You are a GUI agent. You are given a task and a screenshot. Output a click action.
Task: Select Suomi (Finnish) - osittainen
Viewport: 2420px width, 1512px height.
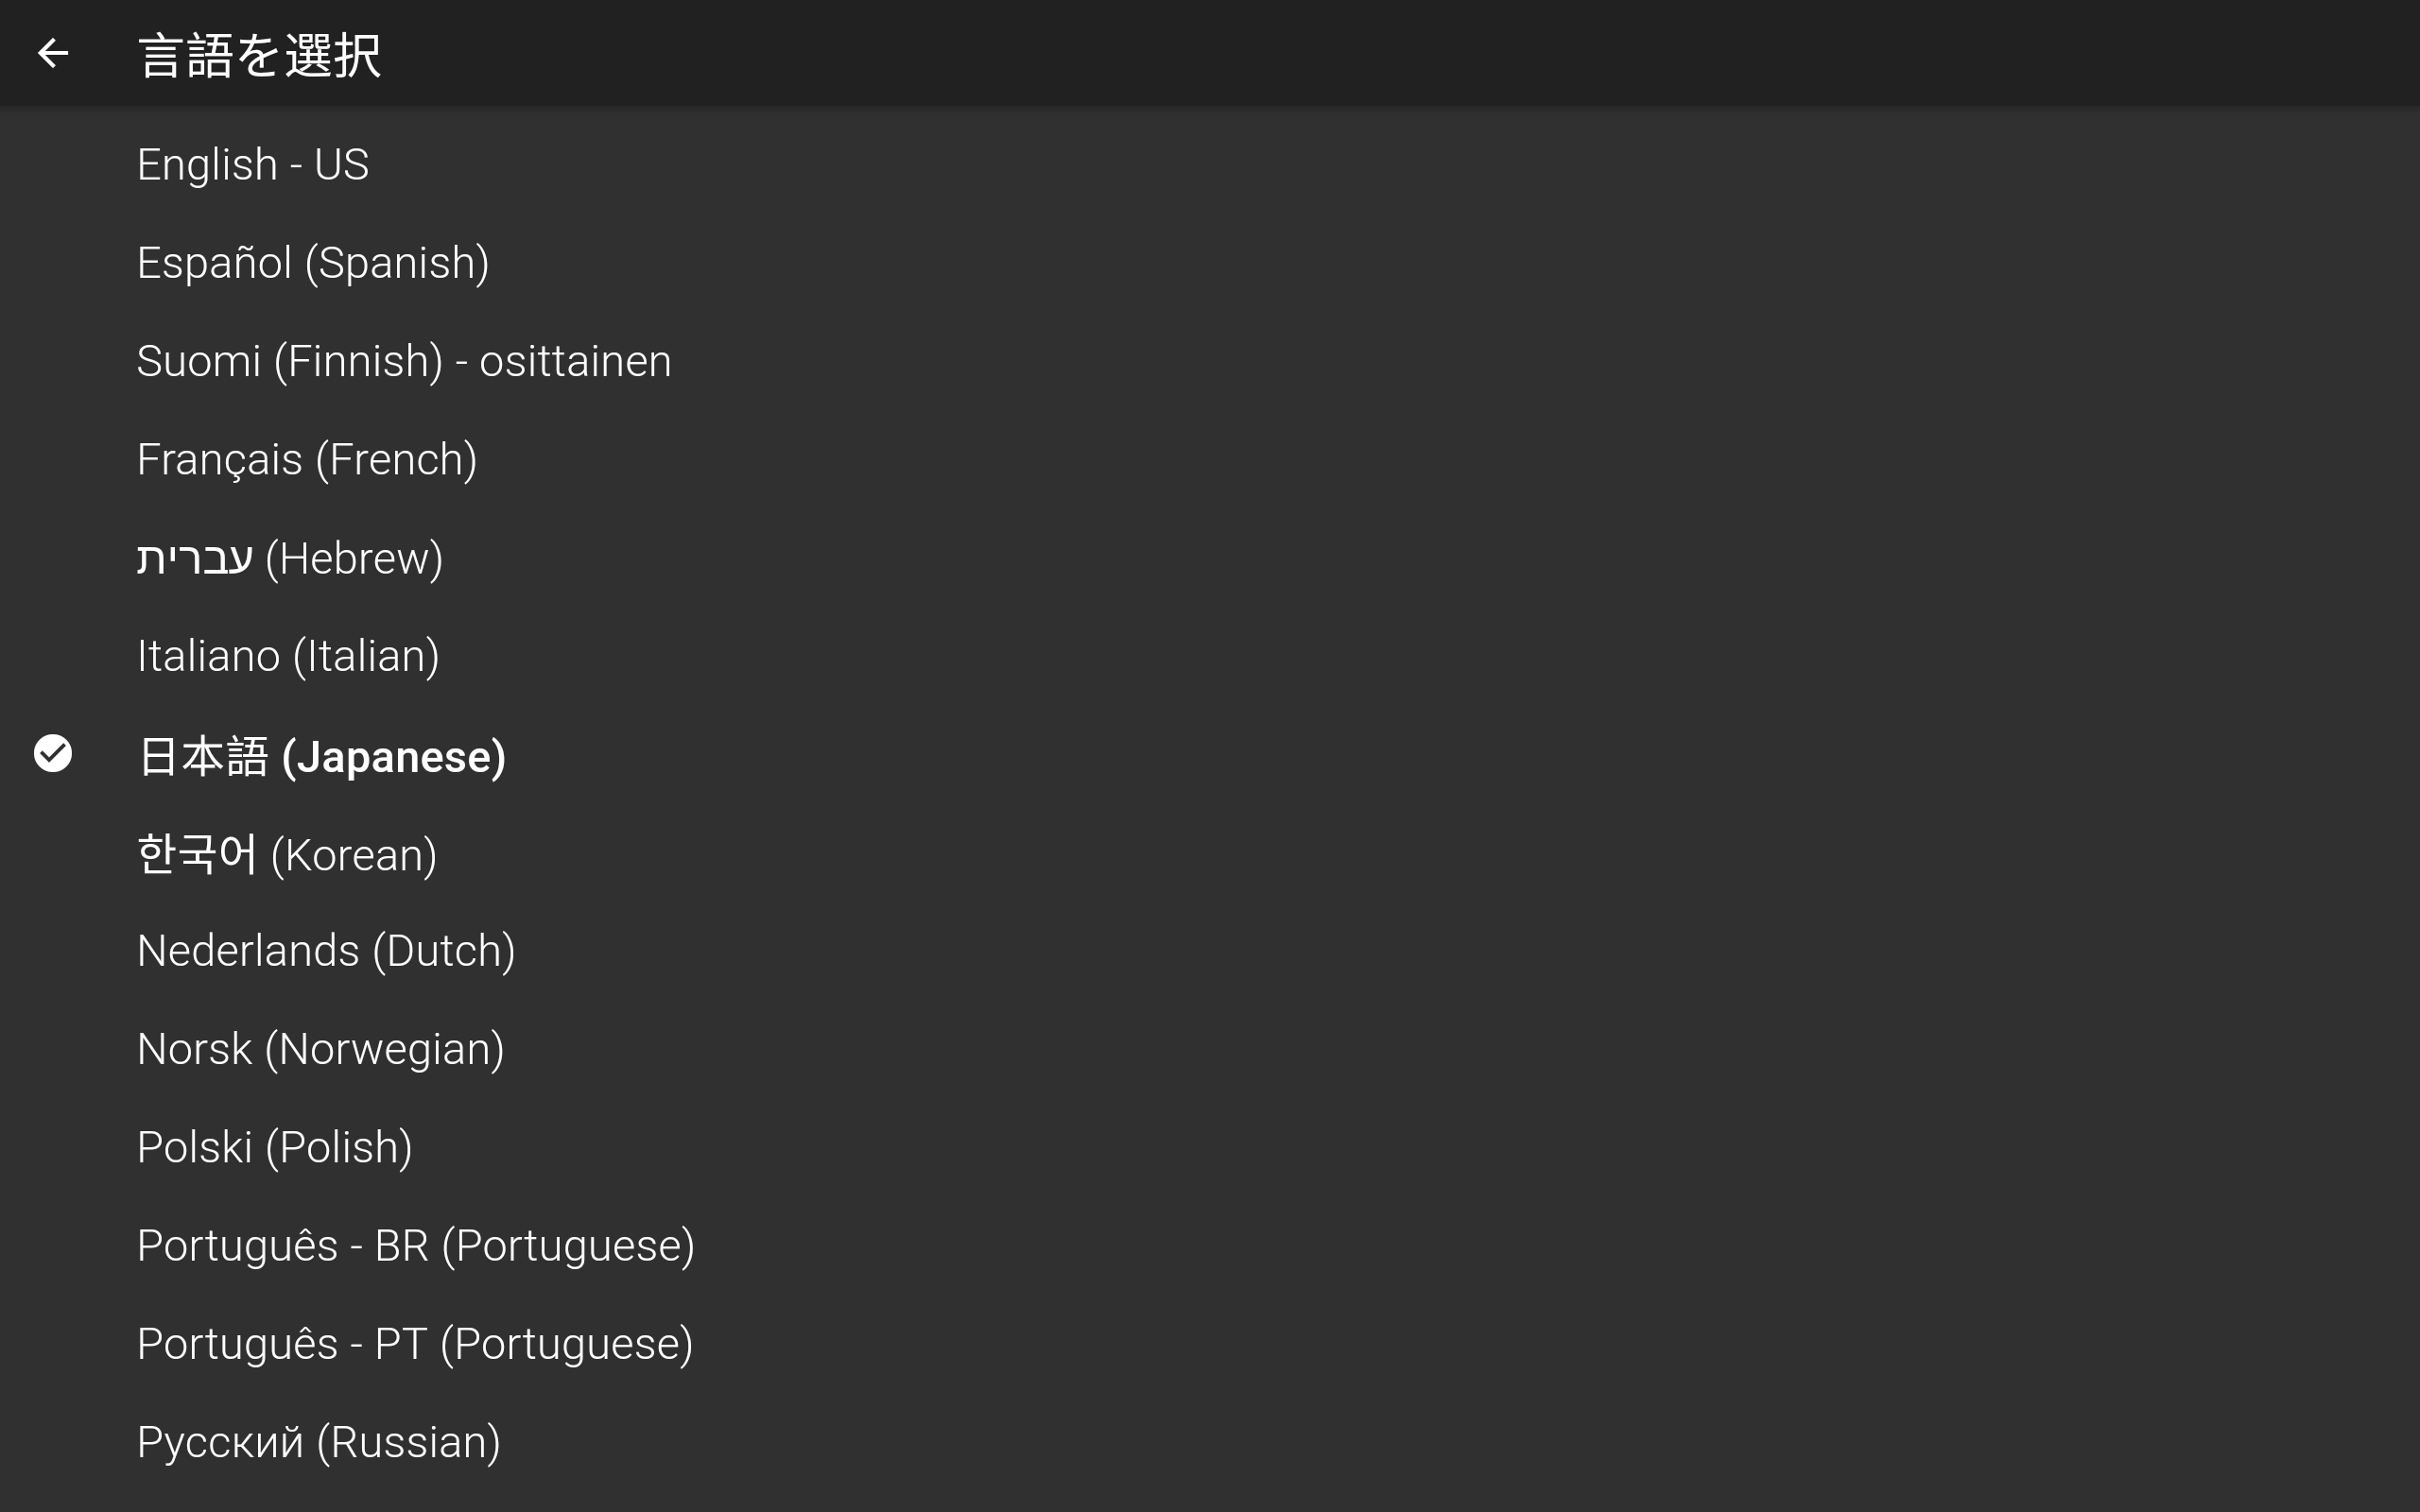click(x=1210, y=361)
